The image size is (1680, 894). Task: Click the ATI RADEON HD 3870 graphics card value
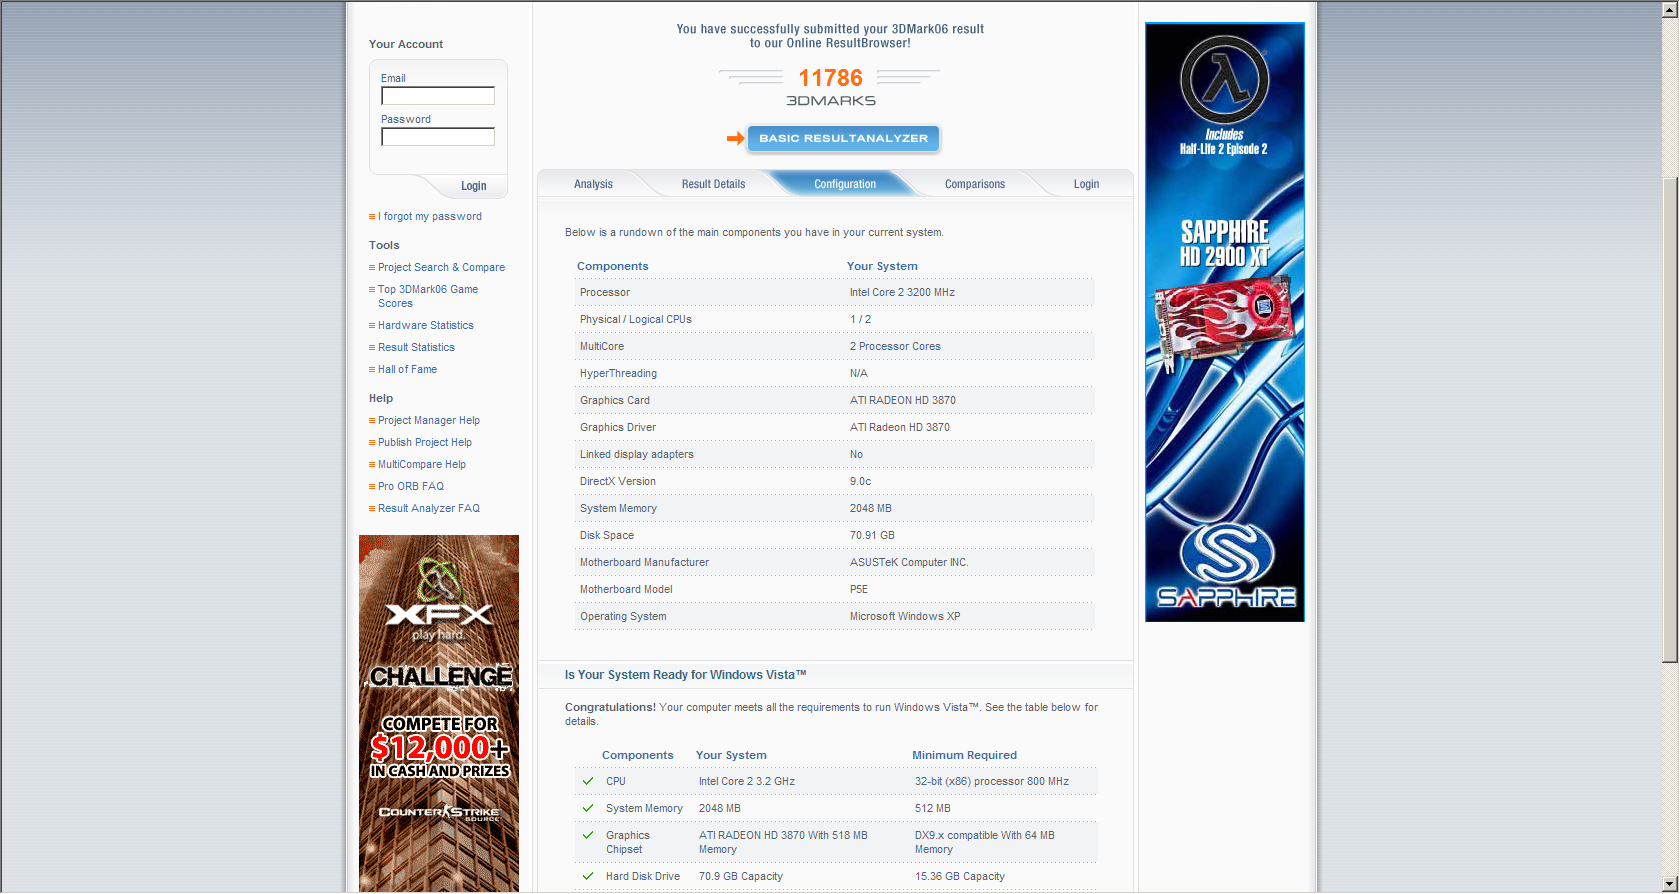[x=903, y=400]
